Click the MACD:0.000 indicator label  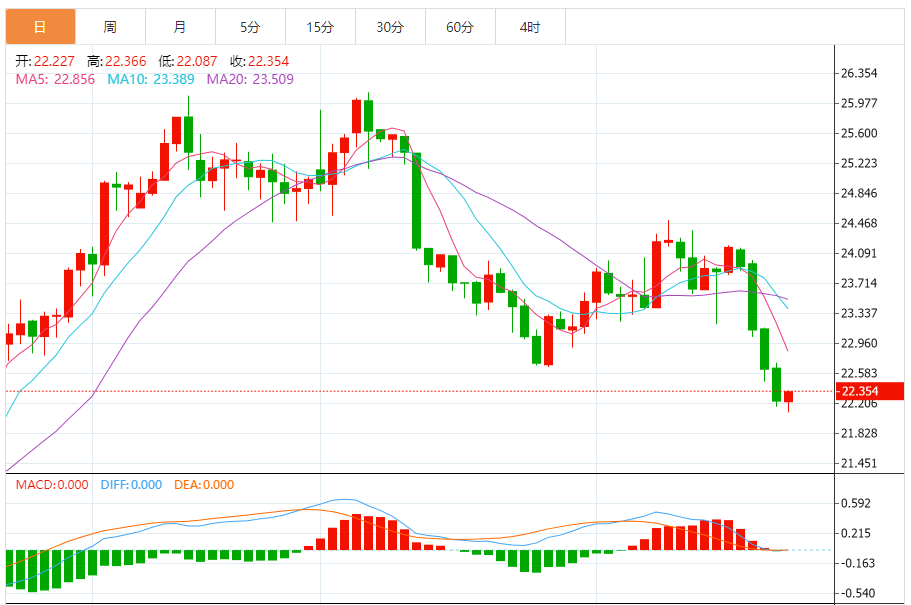tap(52, 485)
